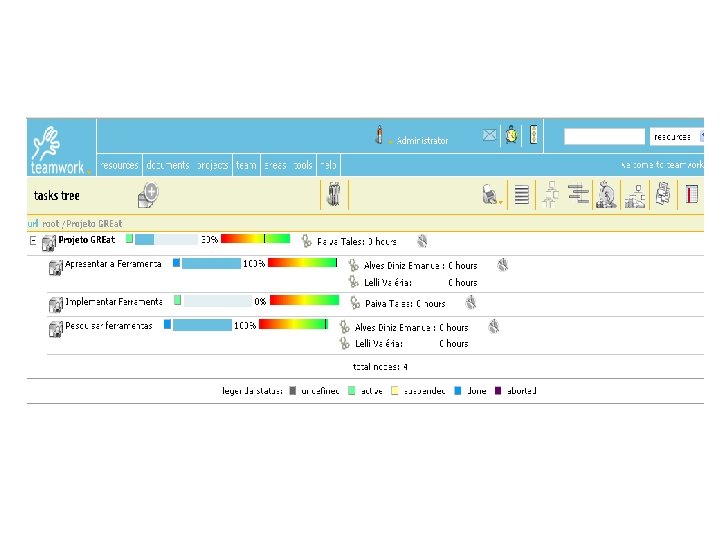Click the "total nodes: 4" text

point(380,367)
